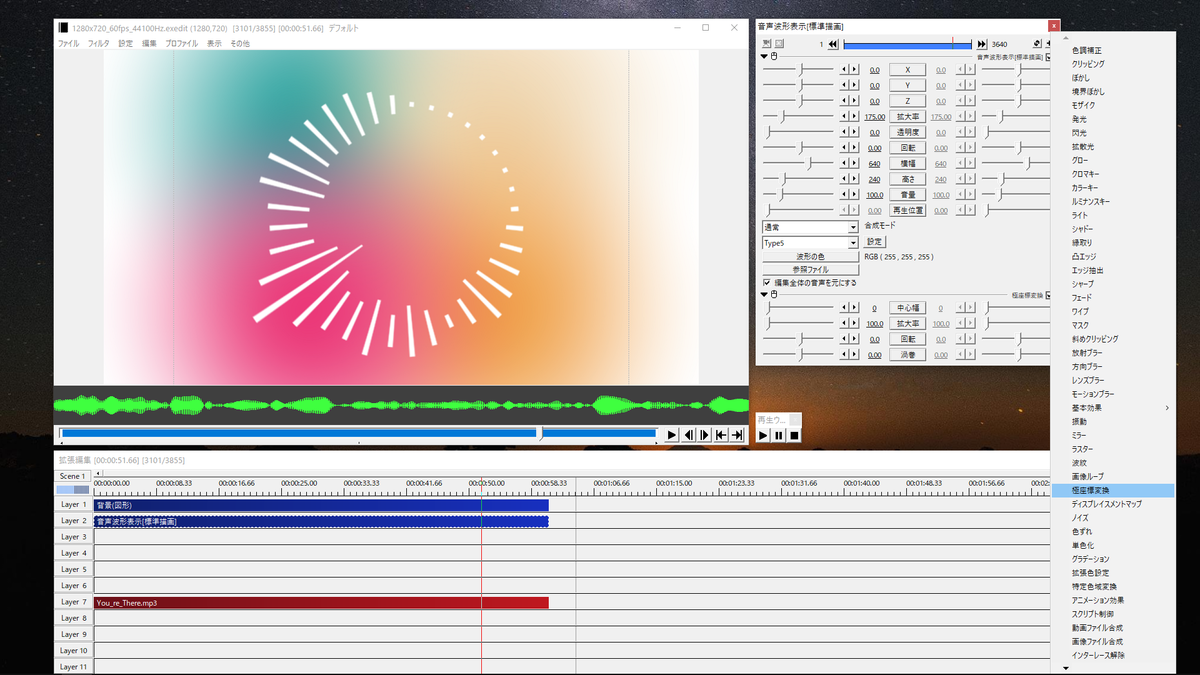Screen dimensions: 1200x675
Task: Open the フィルタ menu
Action: click(x=99, y=44)
